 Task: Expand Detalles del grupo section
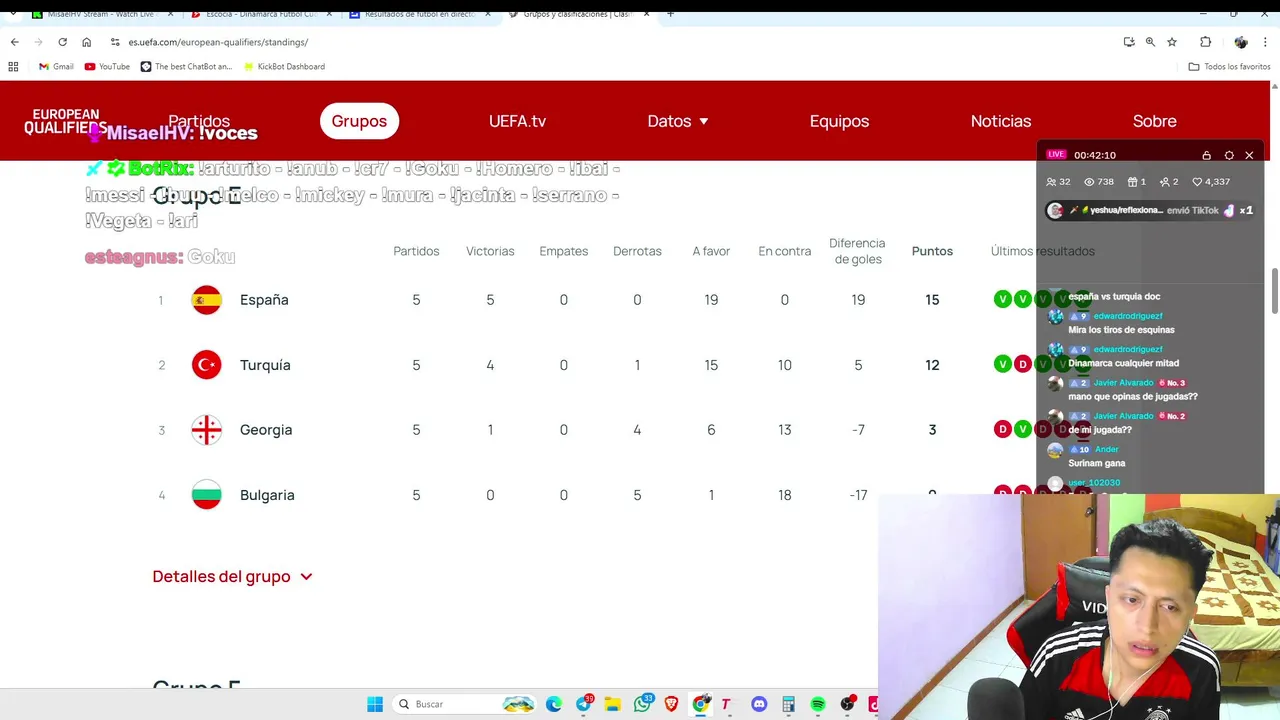[232, 576]
